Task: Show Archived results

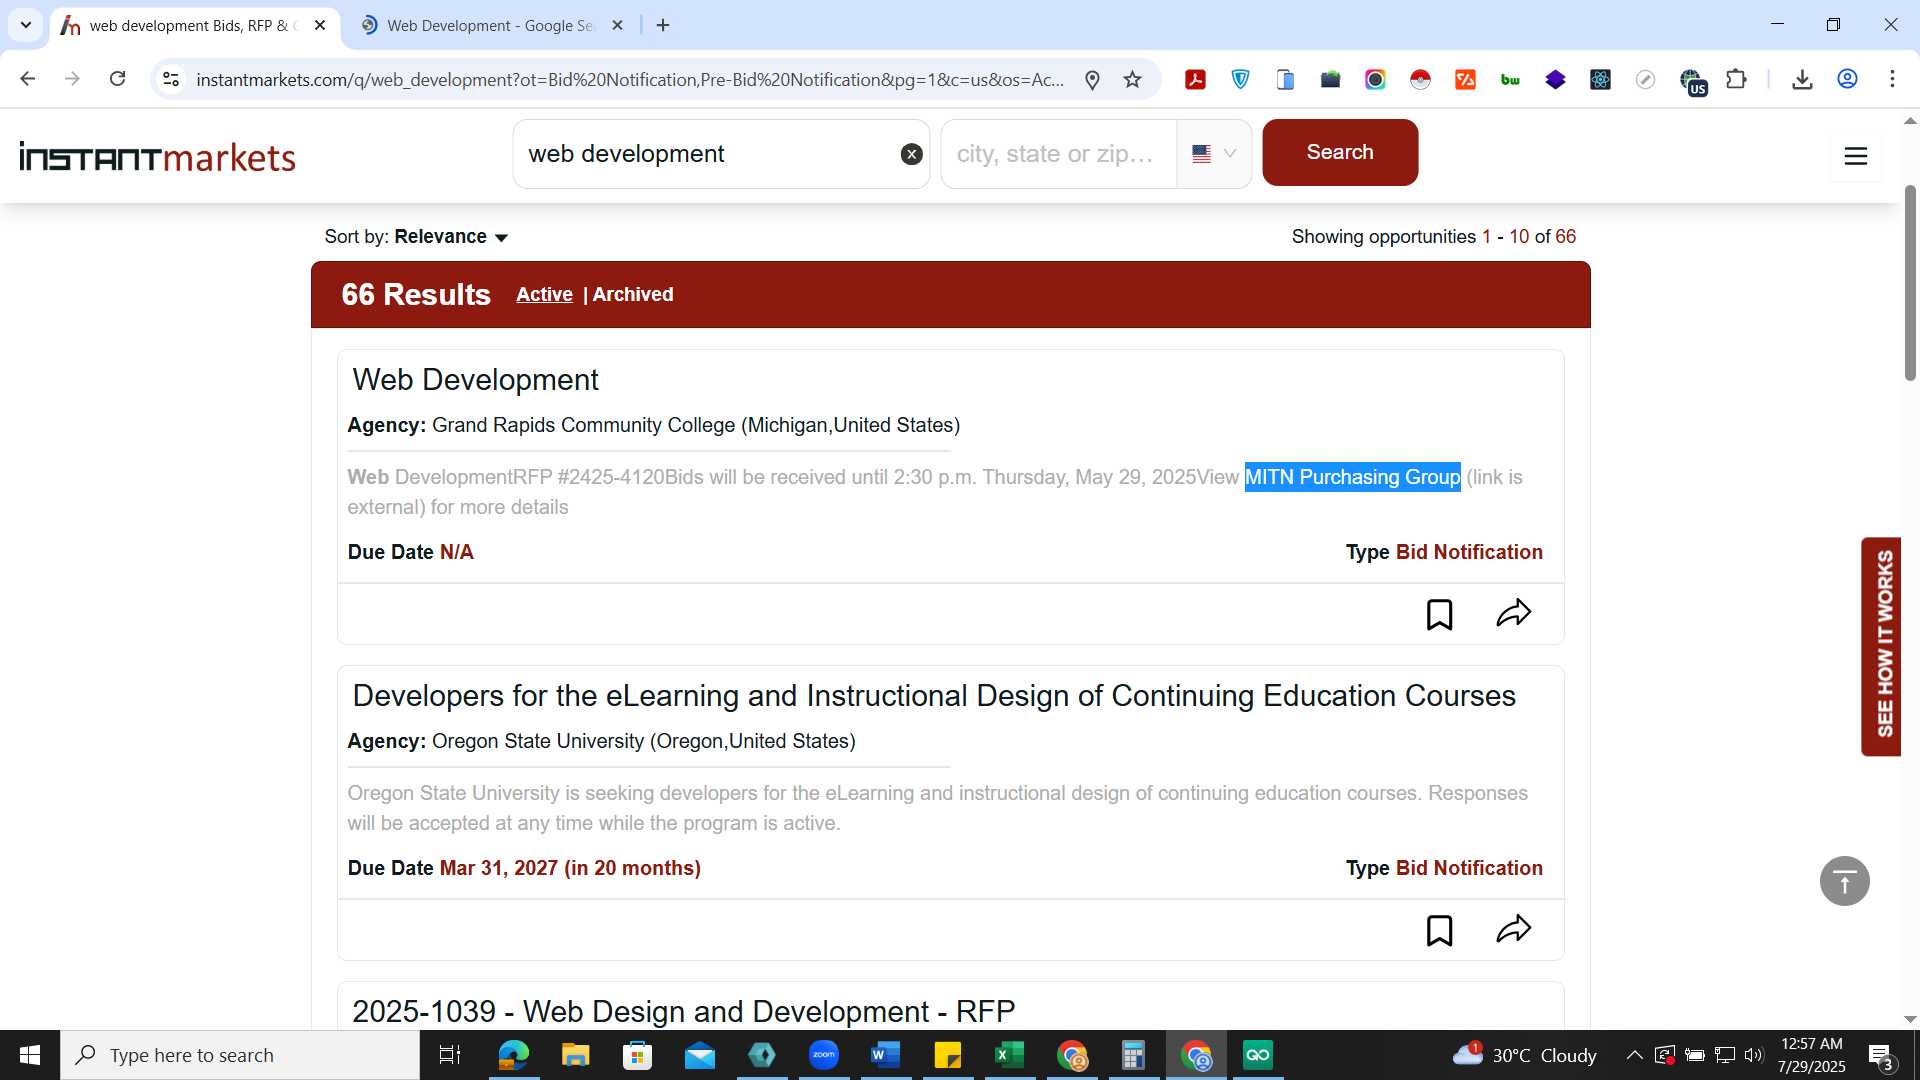Action: click(633, 294)
